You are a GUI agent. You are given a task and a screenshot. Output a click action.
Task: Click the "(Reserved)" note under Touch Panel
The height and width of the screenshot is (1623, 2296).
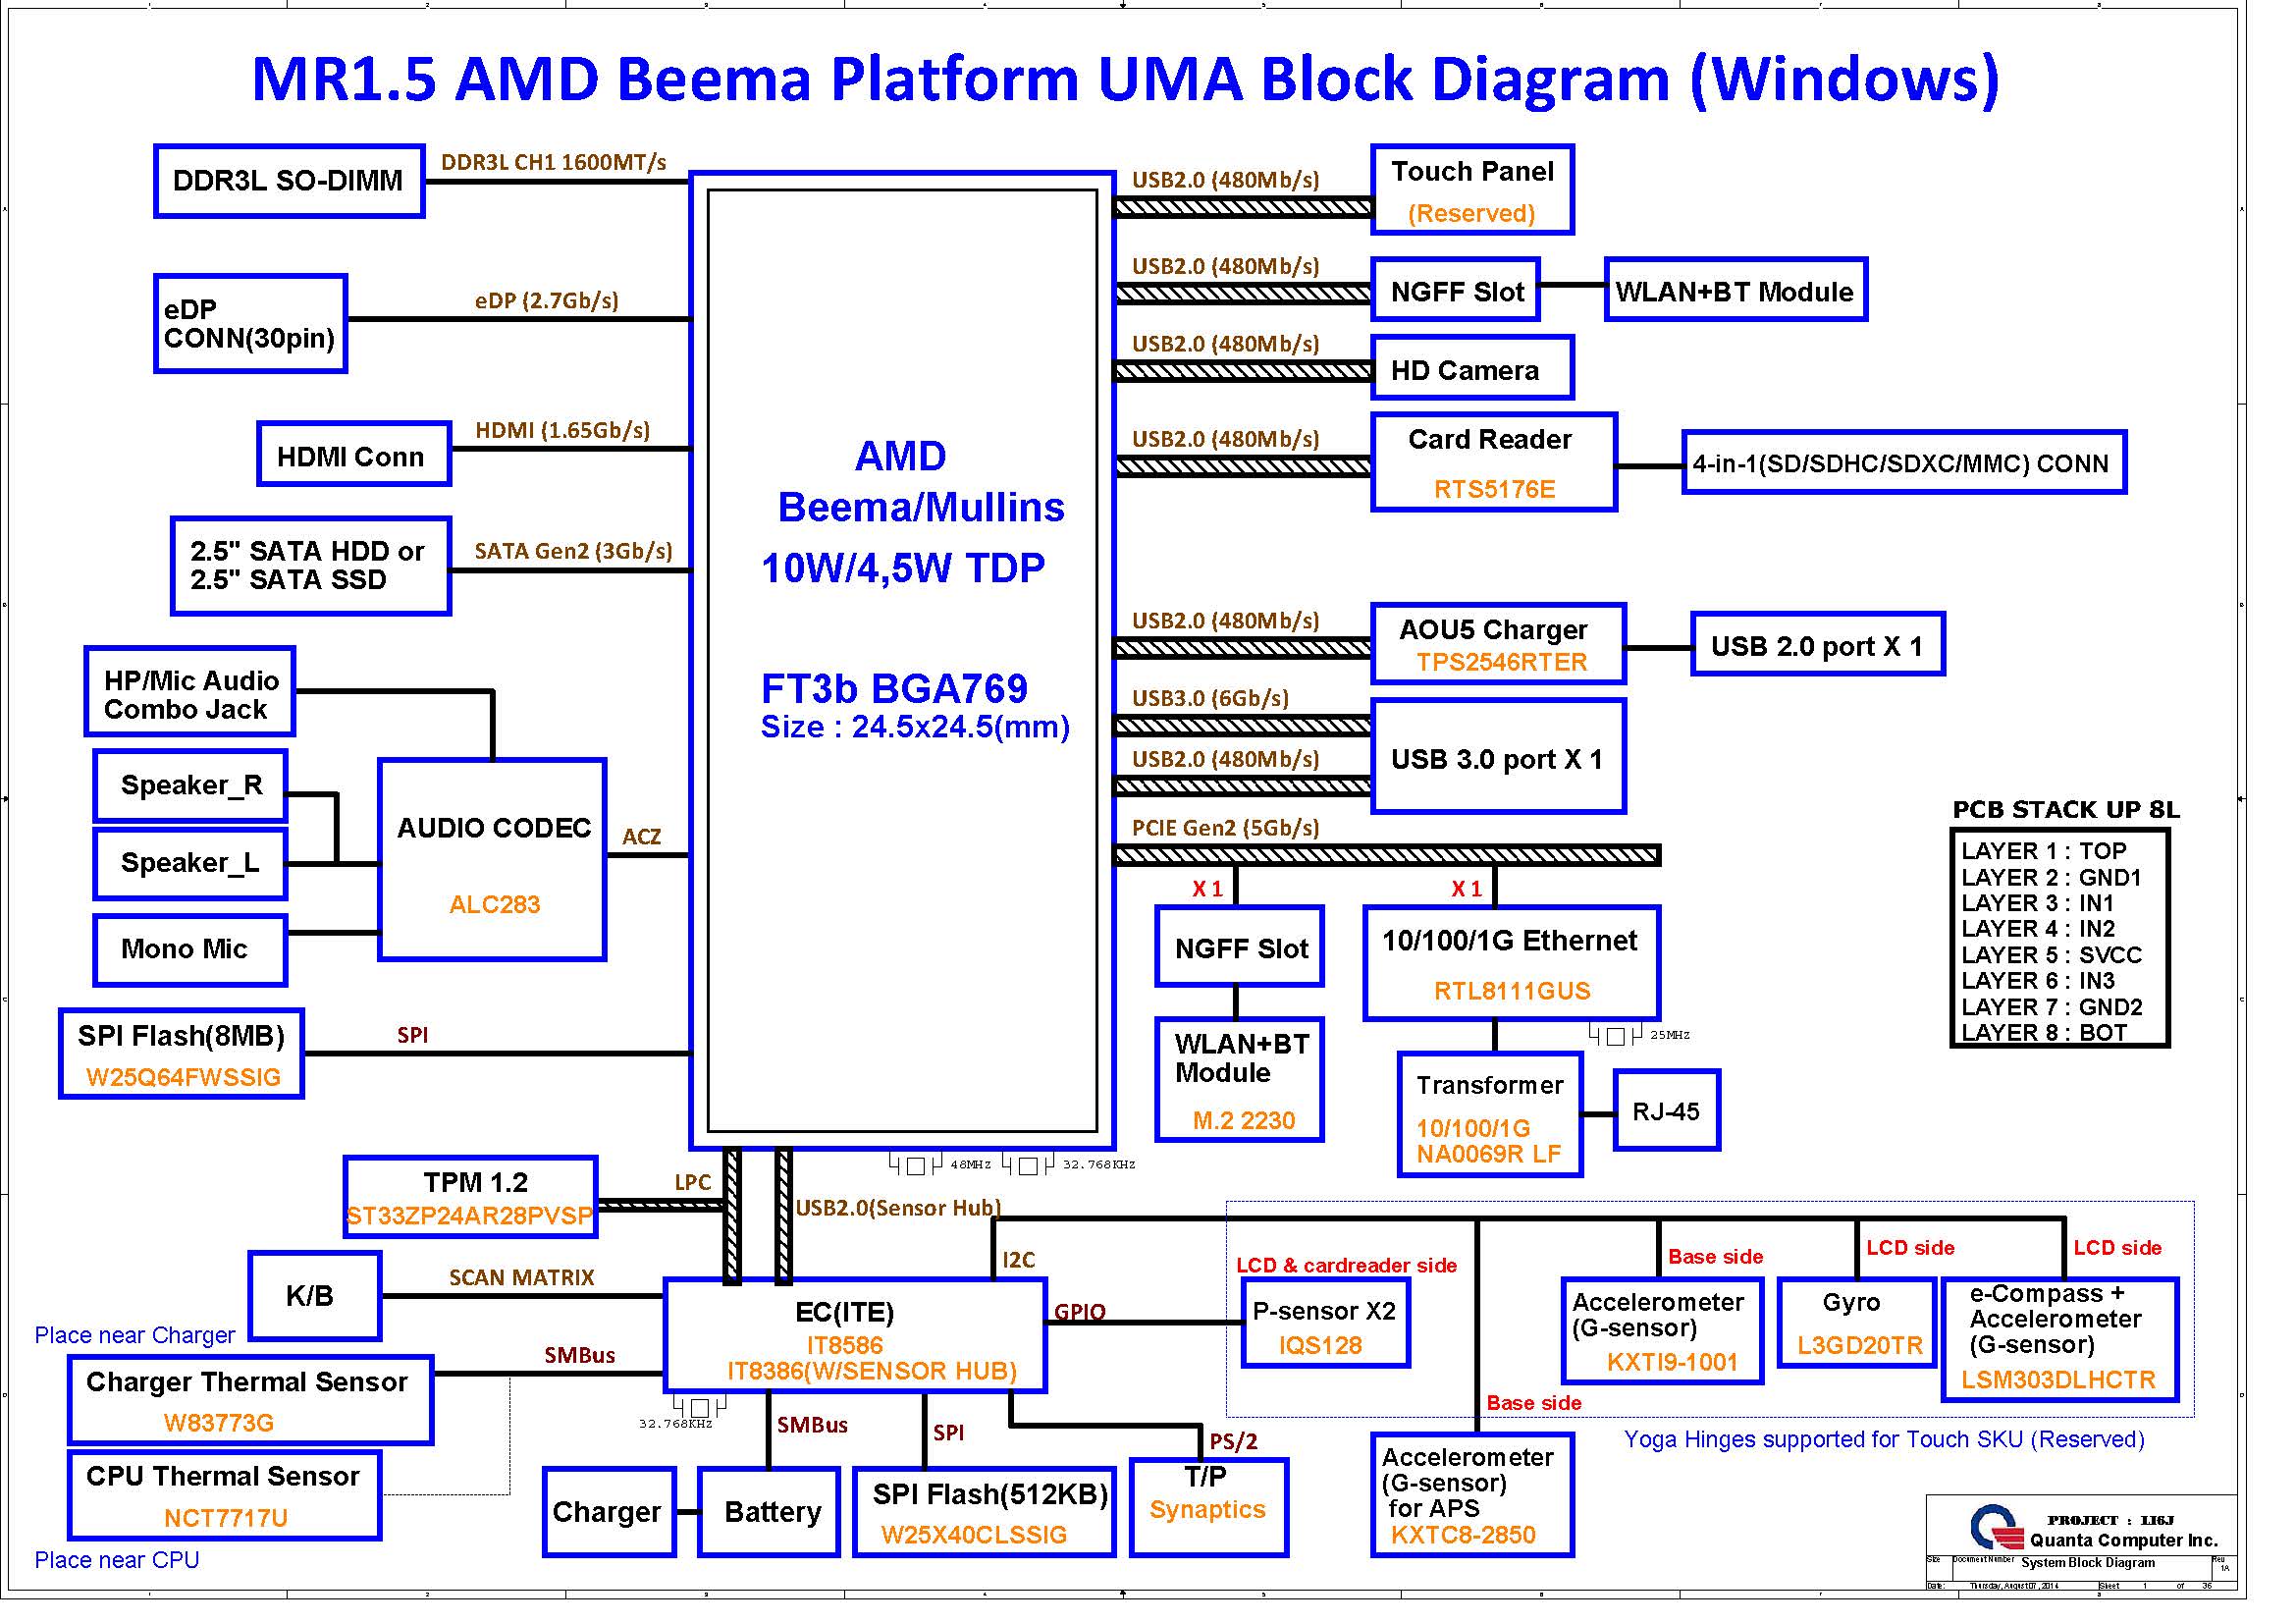click(x=1471, y=214)
